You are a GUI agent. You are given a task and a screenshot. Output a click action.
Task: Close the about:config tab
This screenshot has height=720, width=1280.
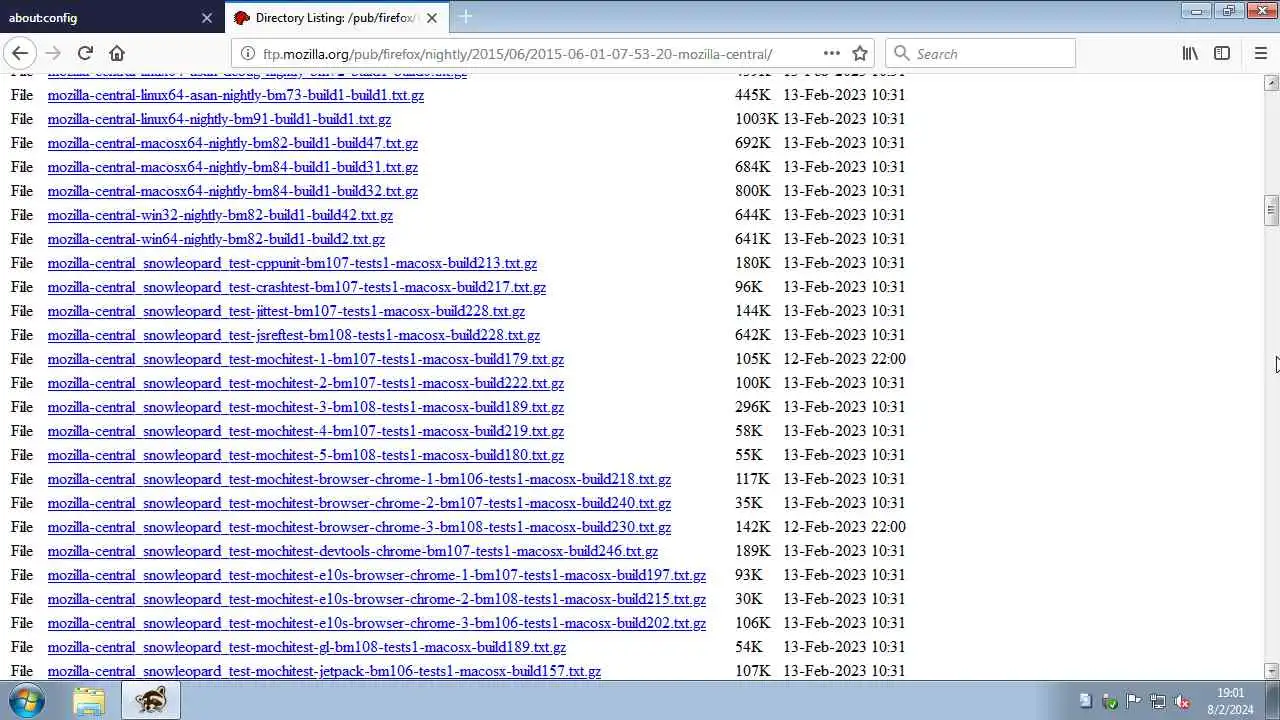[x=207, y=18]
